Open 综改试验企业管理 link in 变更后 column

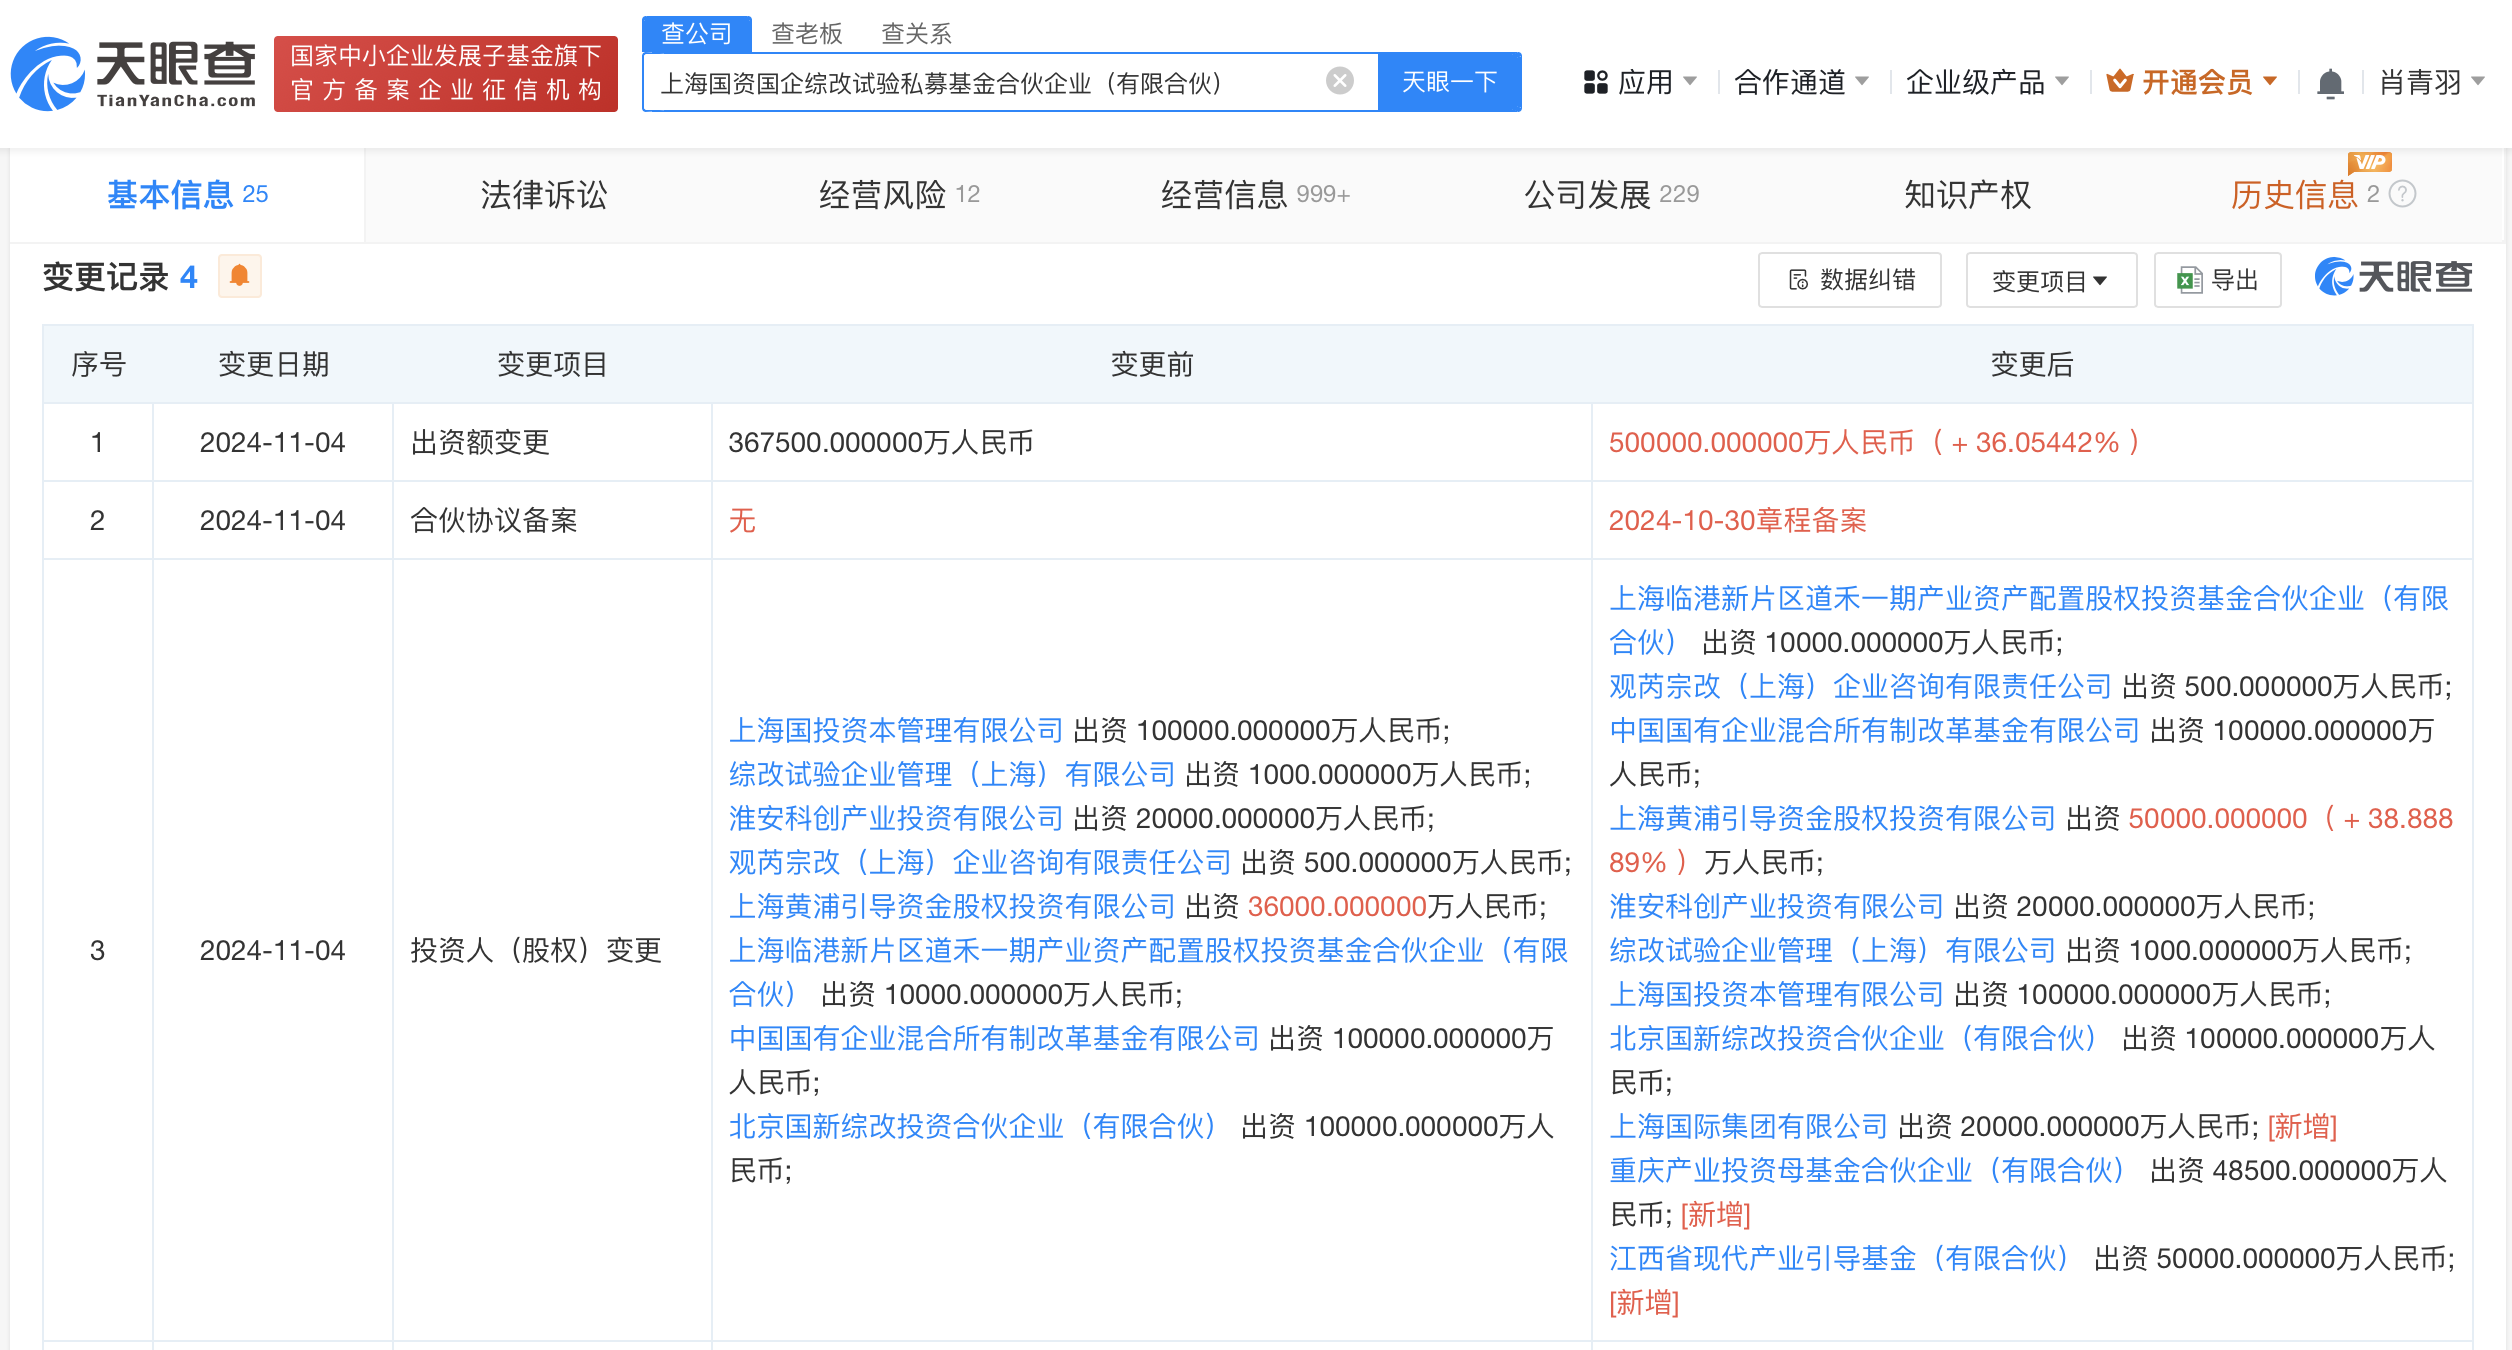pyautogui.click(x=1832, y=950)
